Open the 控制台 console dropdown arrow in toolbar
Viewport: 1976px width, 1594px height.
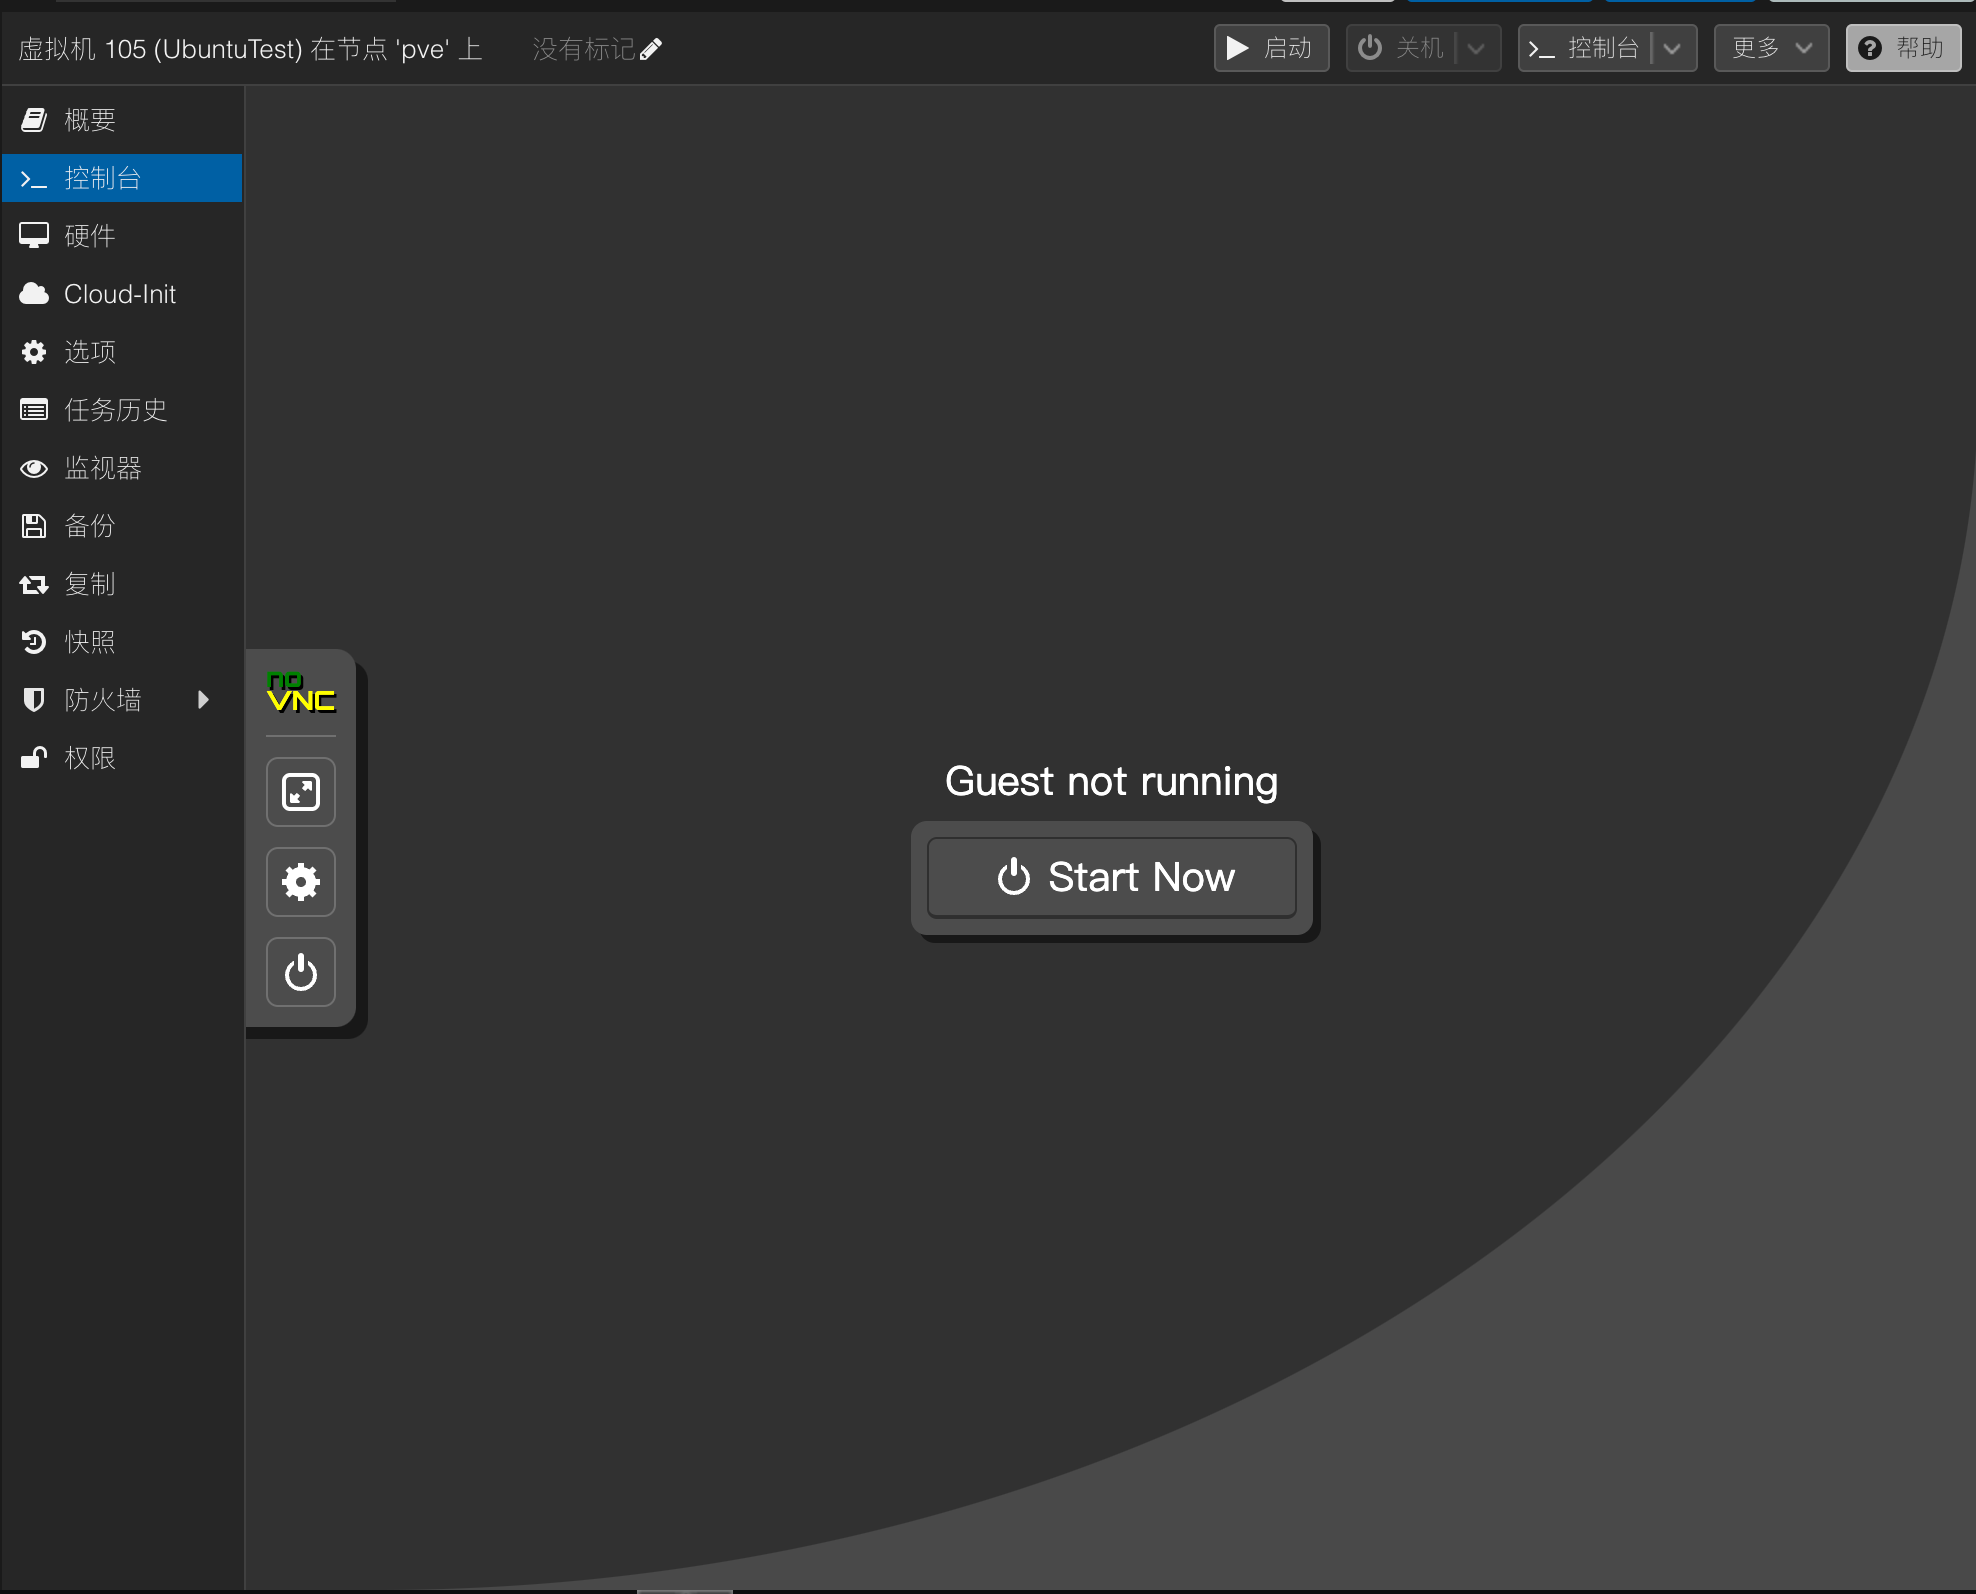click(x=1673, y=48)
